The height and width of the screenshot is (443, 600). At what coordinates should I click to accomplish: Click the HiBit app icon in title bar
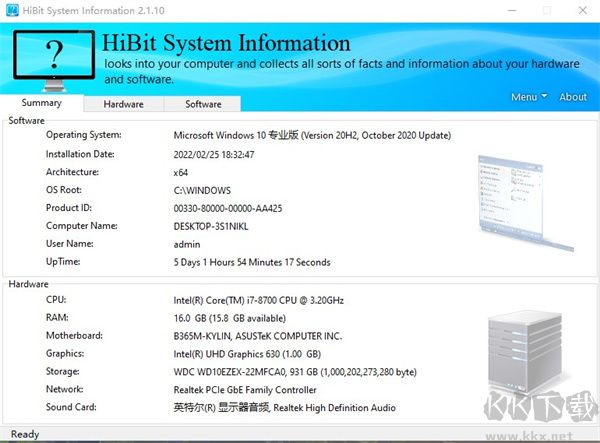click(x=12, y=10)
